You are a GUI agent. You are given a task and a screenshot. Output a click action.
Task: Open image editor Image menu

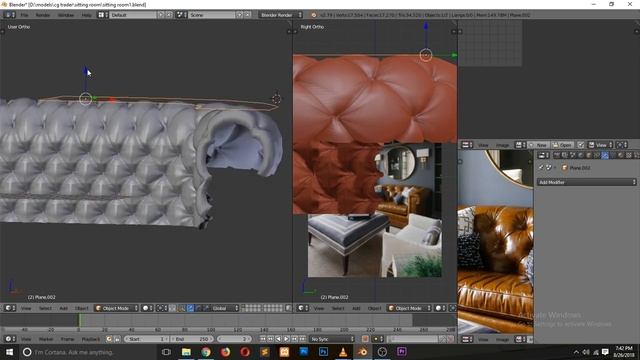502,145
